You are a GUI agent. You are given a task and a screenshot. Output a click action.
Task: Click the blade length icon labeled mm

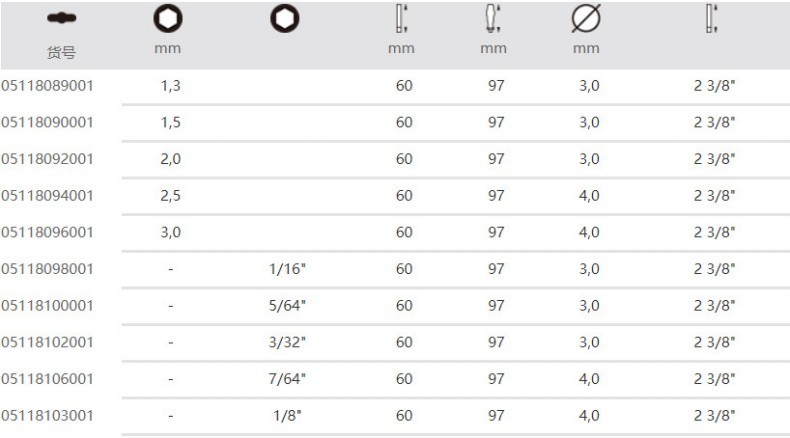click(403, 20)
